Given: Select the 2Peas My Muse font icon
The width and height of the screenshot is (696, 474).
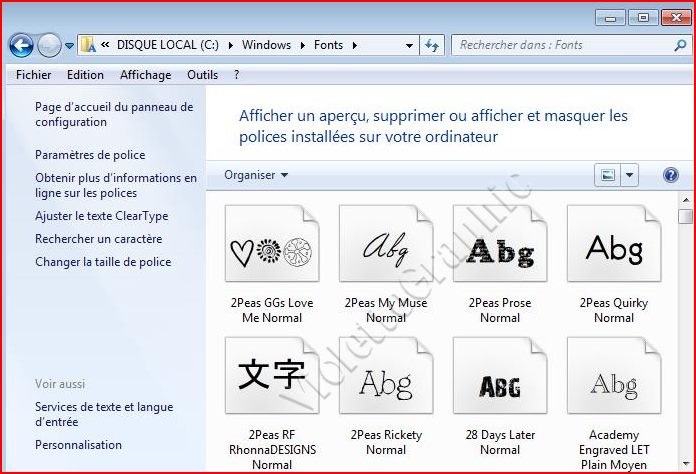Looking at the screenshot, I should 386,249.
